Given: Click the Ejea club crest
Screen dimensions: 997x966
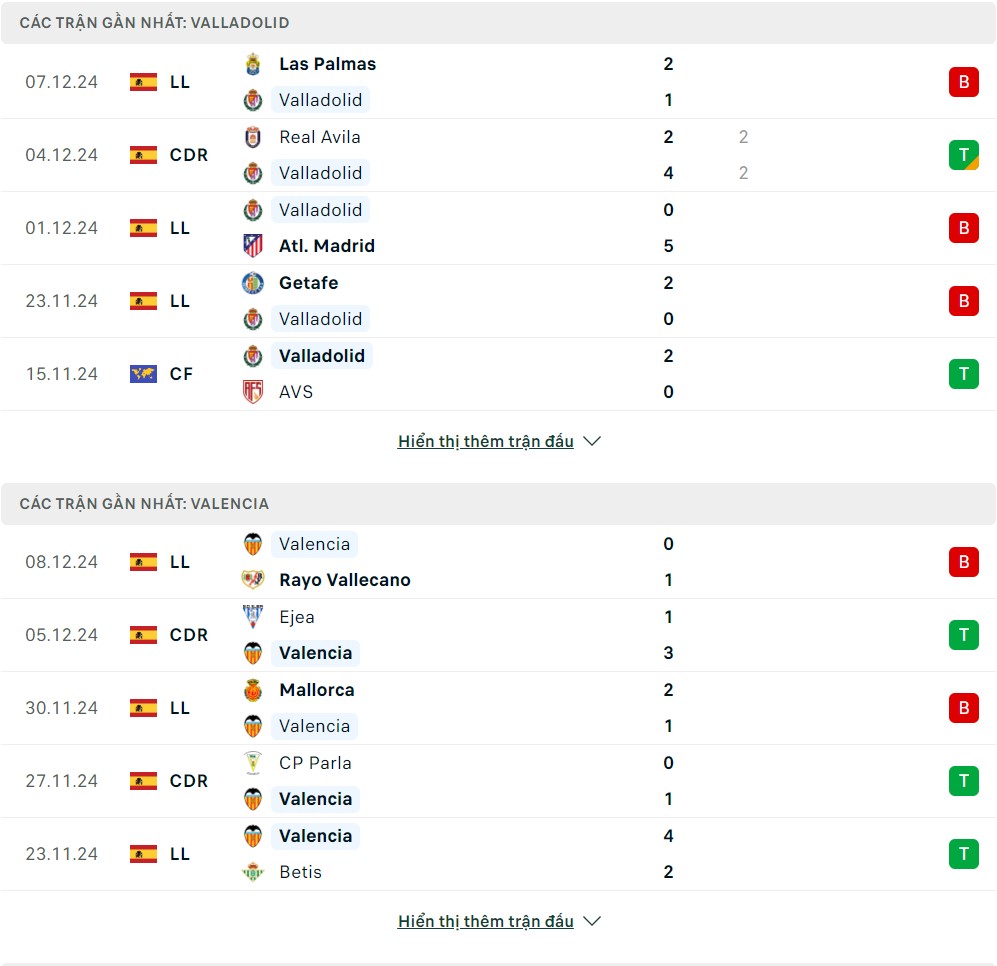Looking at the screenshot, I should tap(253, 617).
